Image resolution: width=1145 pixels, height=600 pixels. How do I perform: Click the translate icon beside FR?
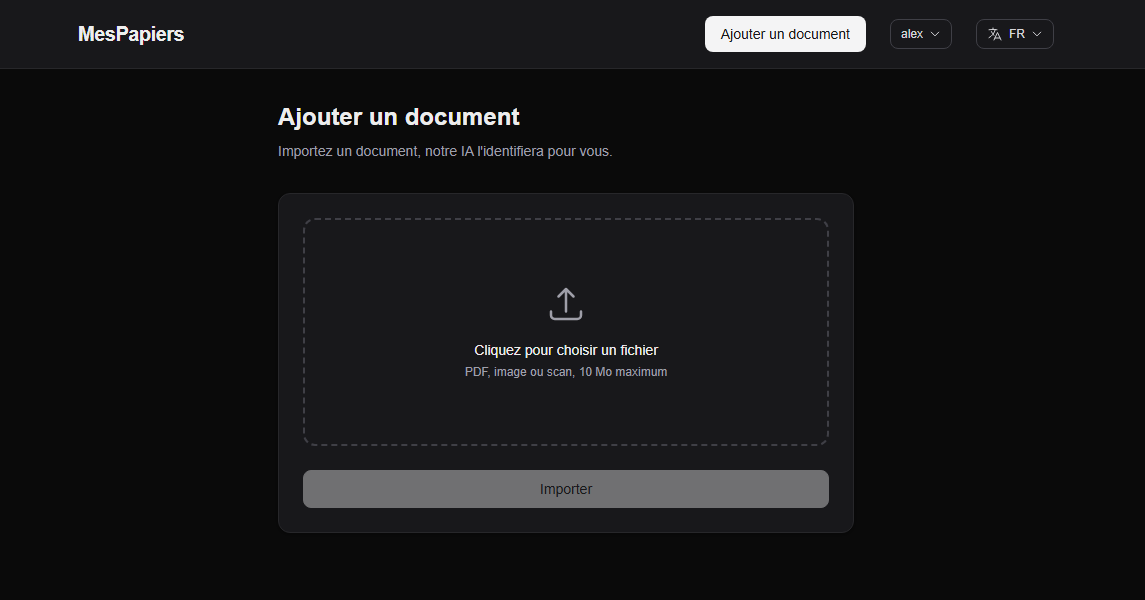tap(995, 34)
